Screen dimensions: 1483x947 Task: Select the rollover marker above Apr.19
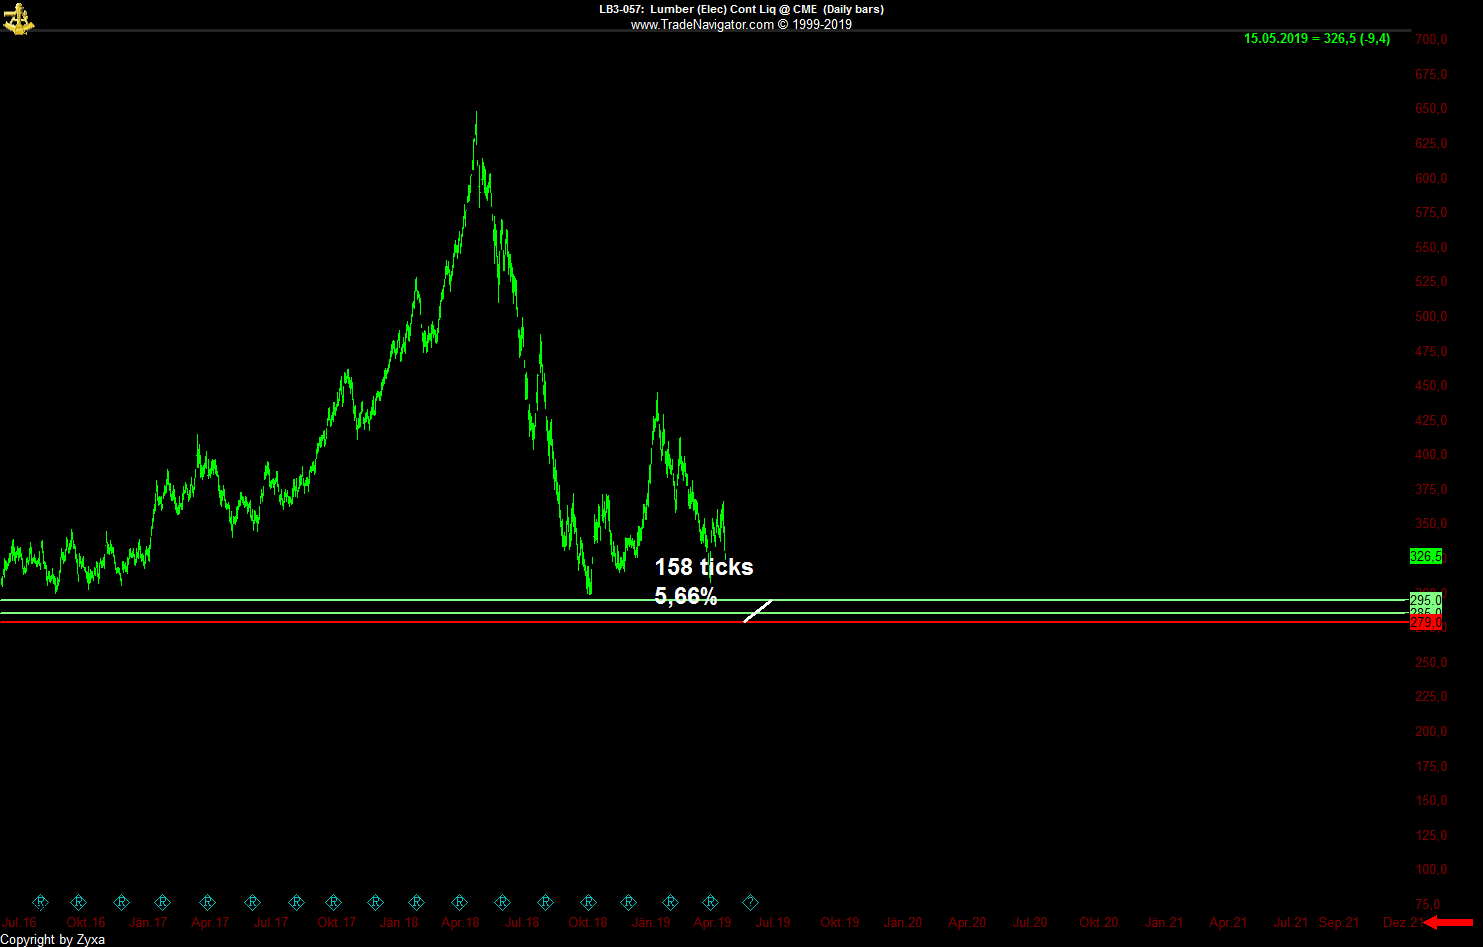(710, 902)
